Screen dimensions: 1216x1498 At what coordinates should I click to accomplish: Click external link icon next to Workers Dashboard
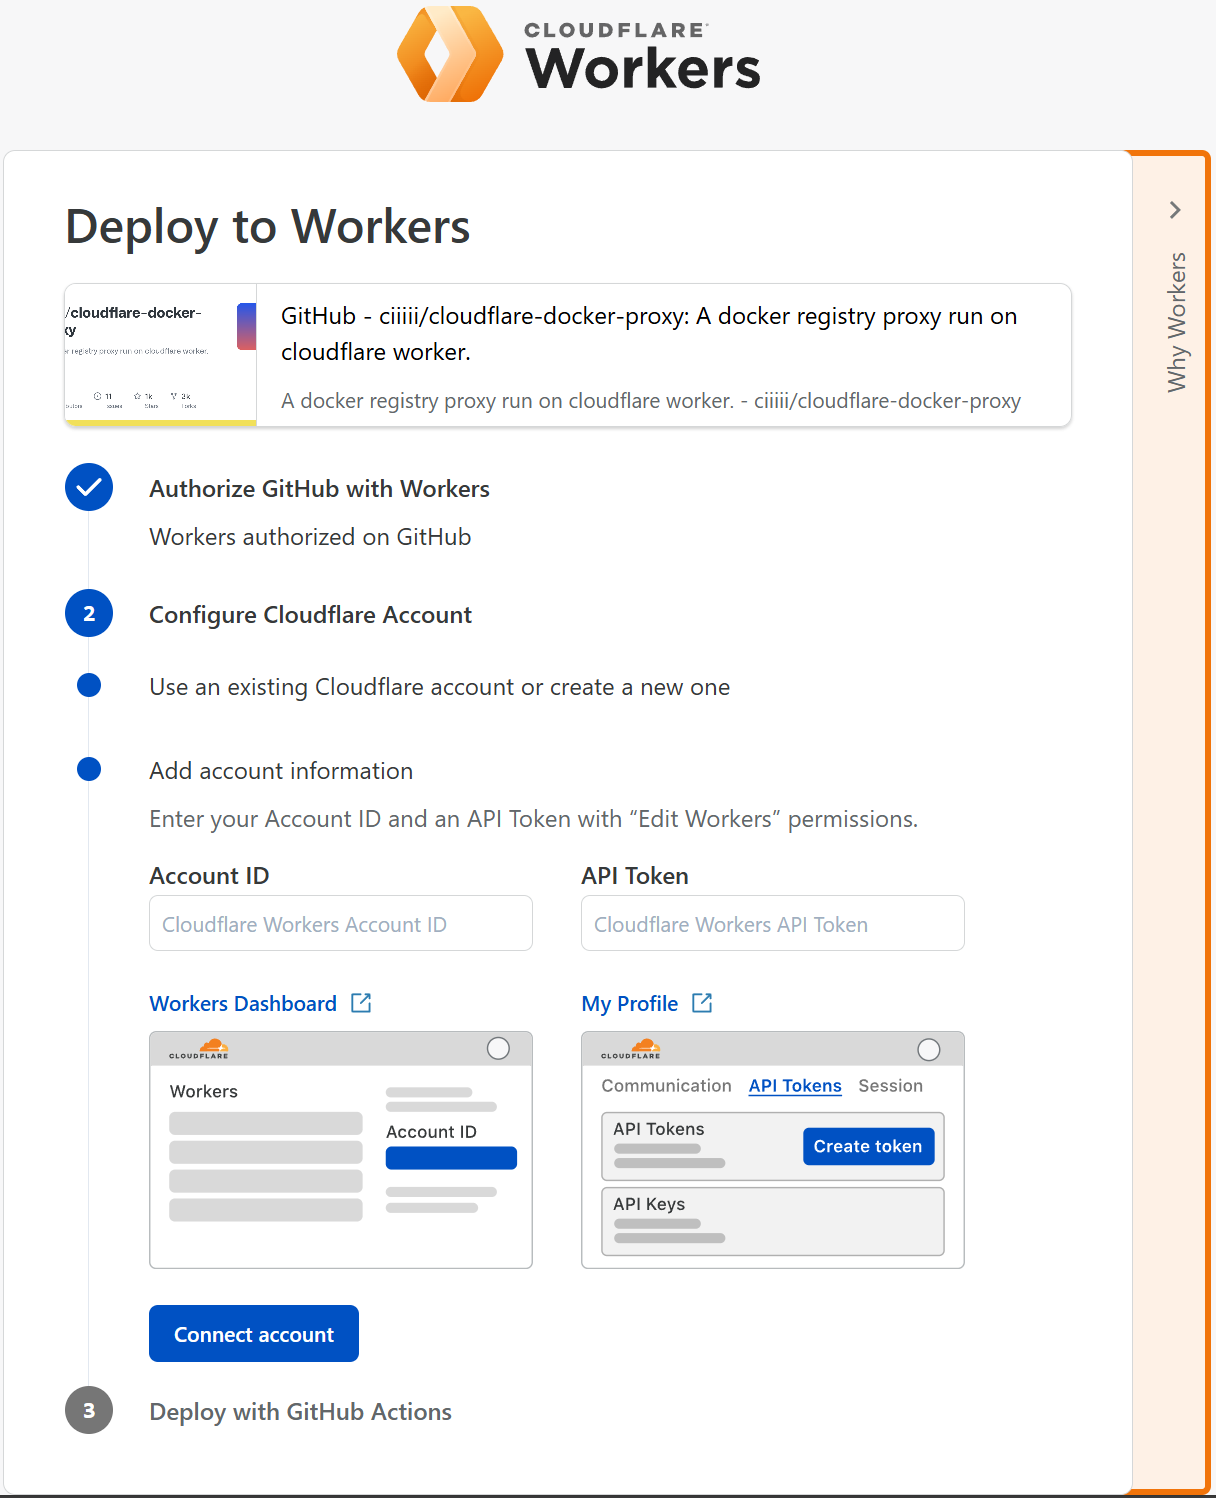coord(361,1003)
